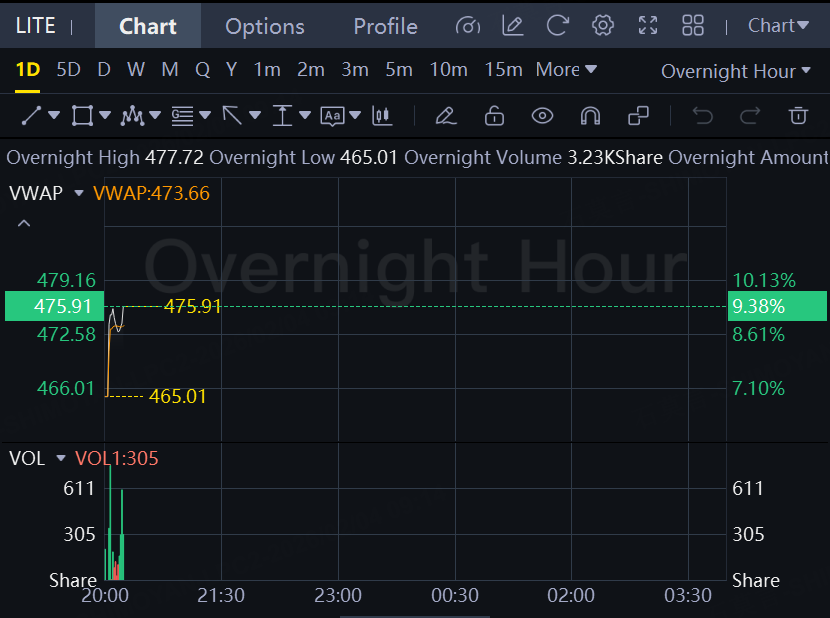Click the clone drawings icon

coord(638,115)
